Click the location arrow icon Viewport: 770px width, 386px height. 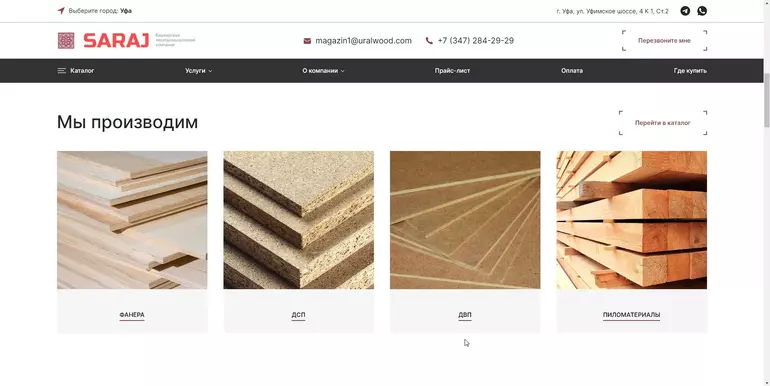click(x=61, y=11)
